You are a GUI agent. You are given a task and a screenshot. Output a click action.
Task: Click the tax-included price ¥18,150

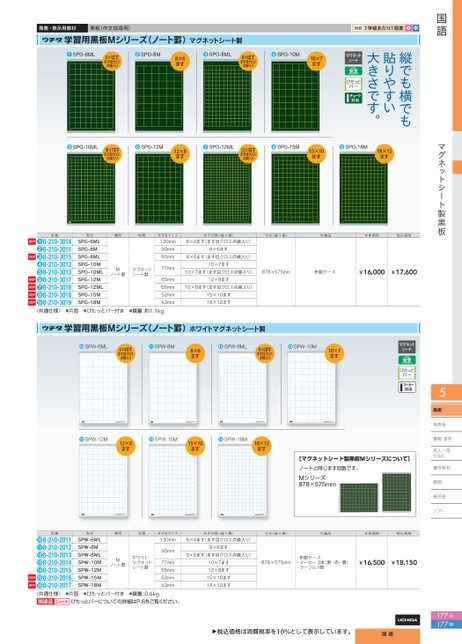404,562
